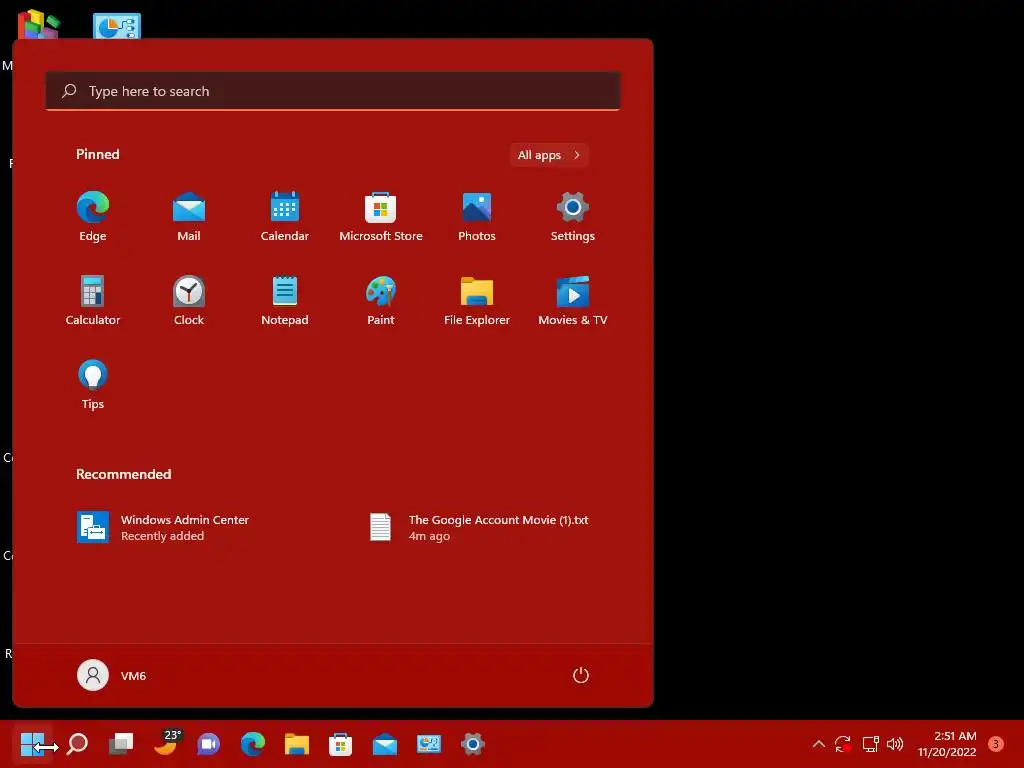
Task: Launch Notepad from Start menu
Action: (x=285, y=300)
